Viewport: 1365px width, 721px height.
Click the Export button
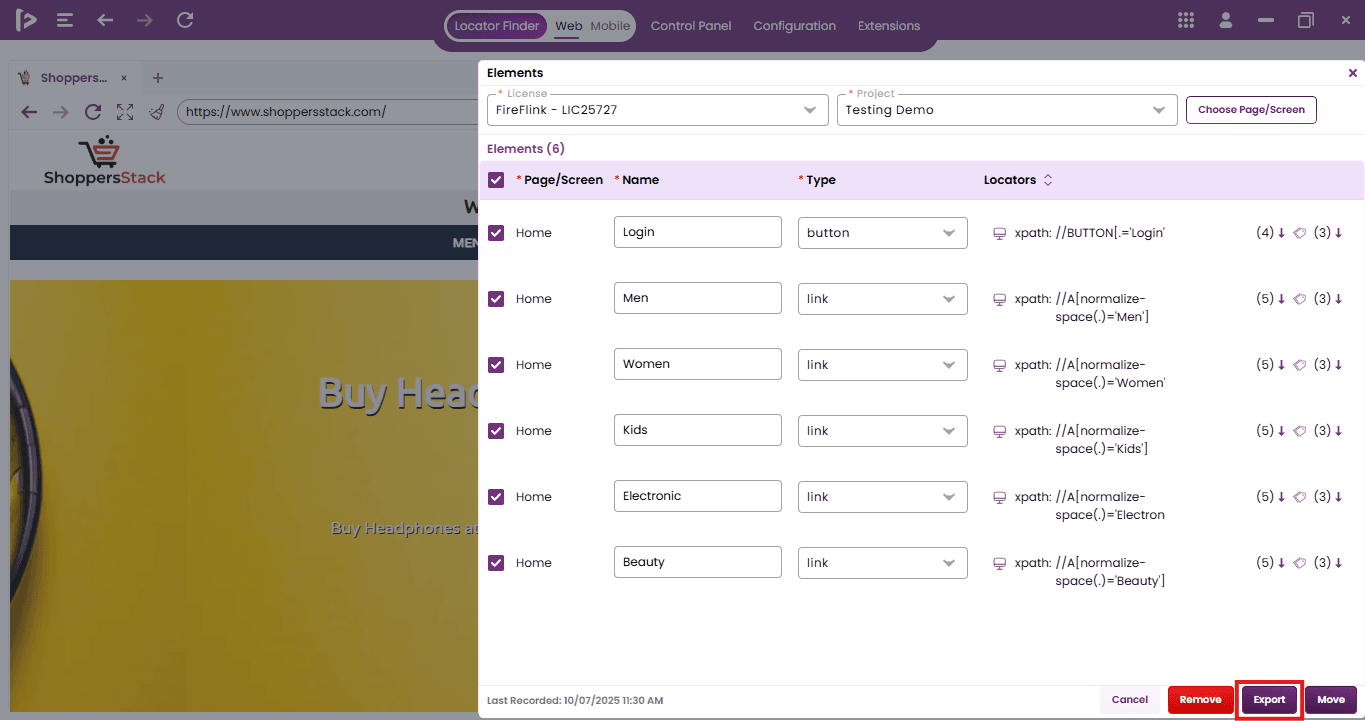coord(1270,700)
